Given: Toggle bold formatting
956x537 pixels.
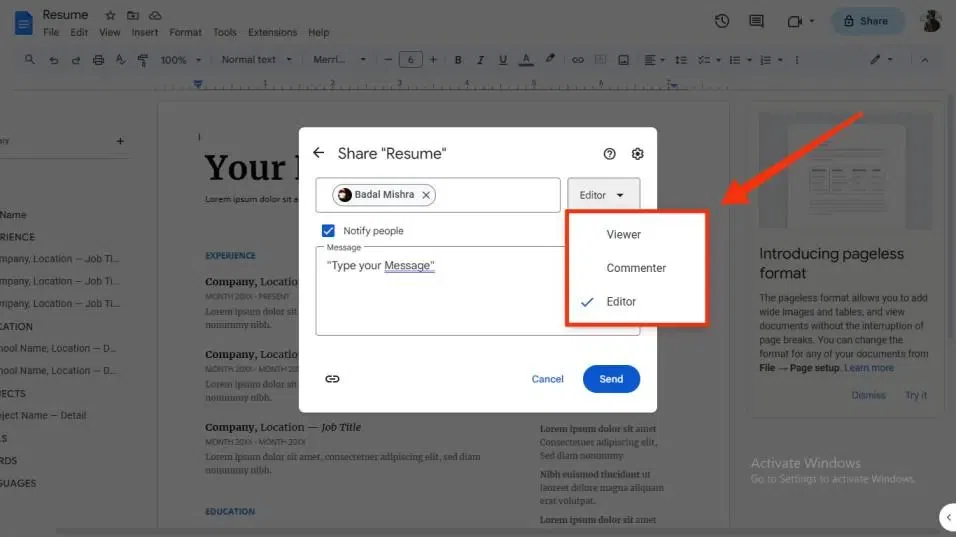Looking at the screenshot, I should tap(458, 60).
